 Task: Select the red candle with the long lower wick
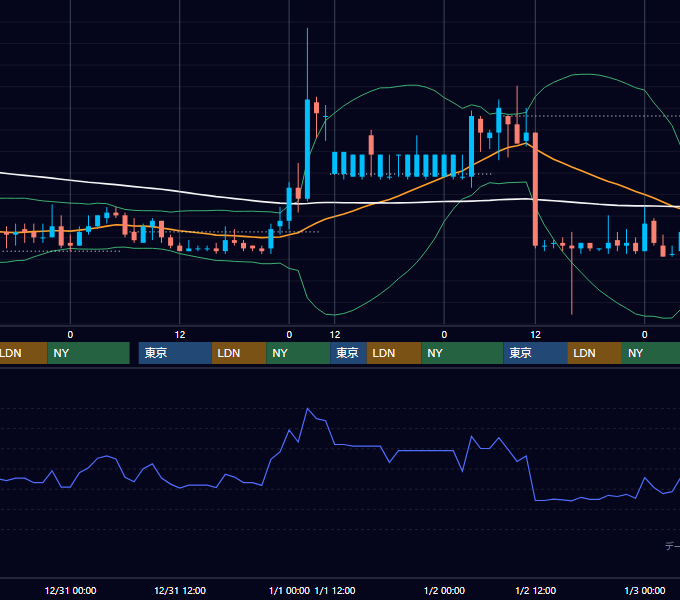click(572, 273)
